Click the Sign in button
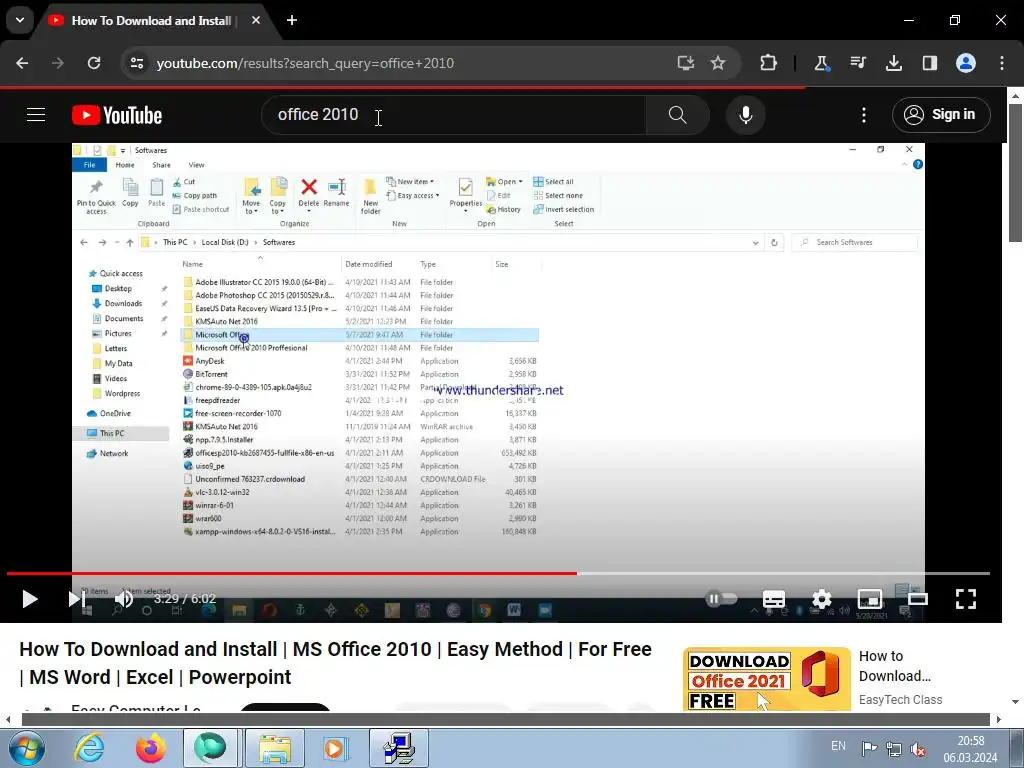 click(x=940, y=115)
